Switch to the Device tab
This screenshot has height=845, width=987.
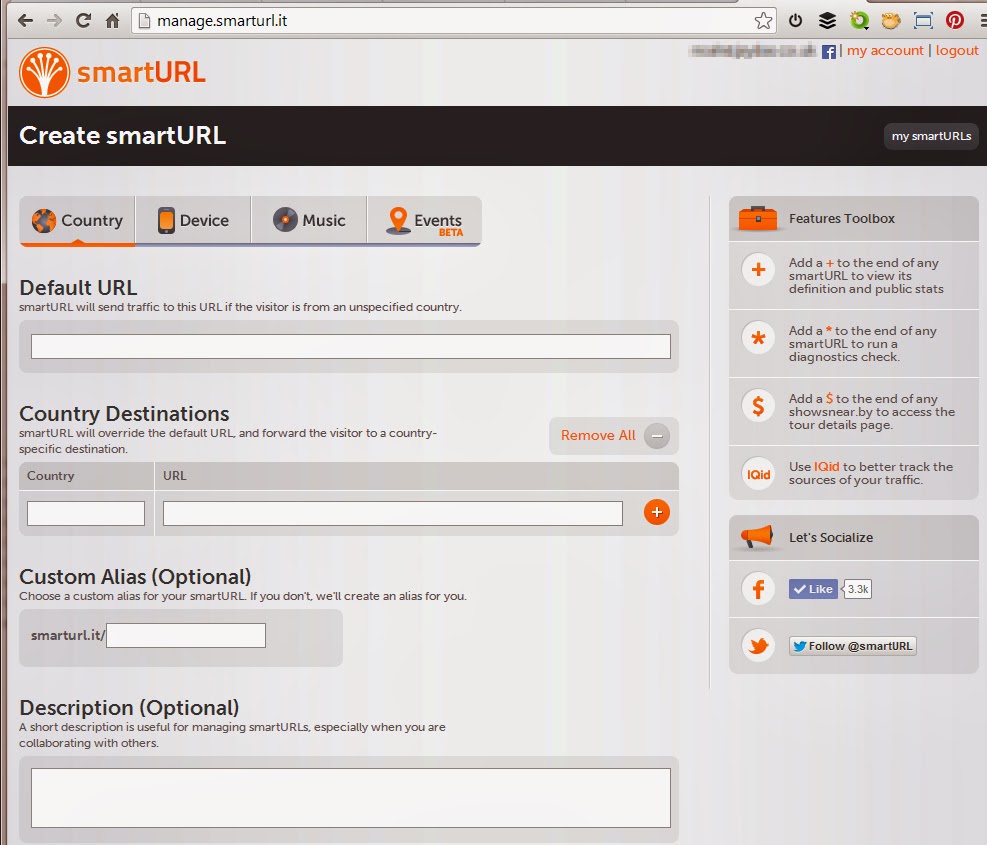(x=192, y=220)
